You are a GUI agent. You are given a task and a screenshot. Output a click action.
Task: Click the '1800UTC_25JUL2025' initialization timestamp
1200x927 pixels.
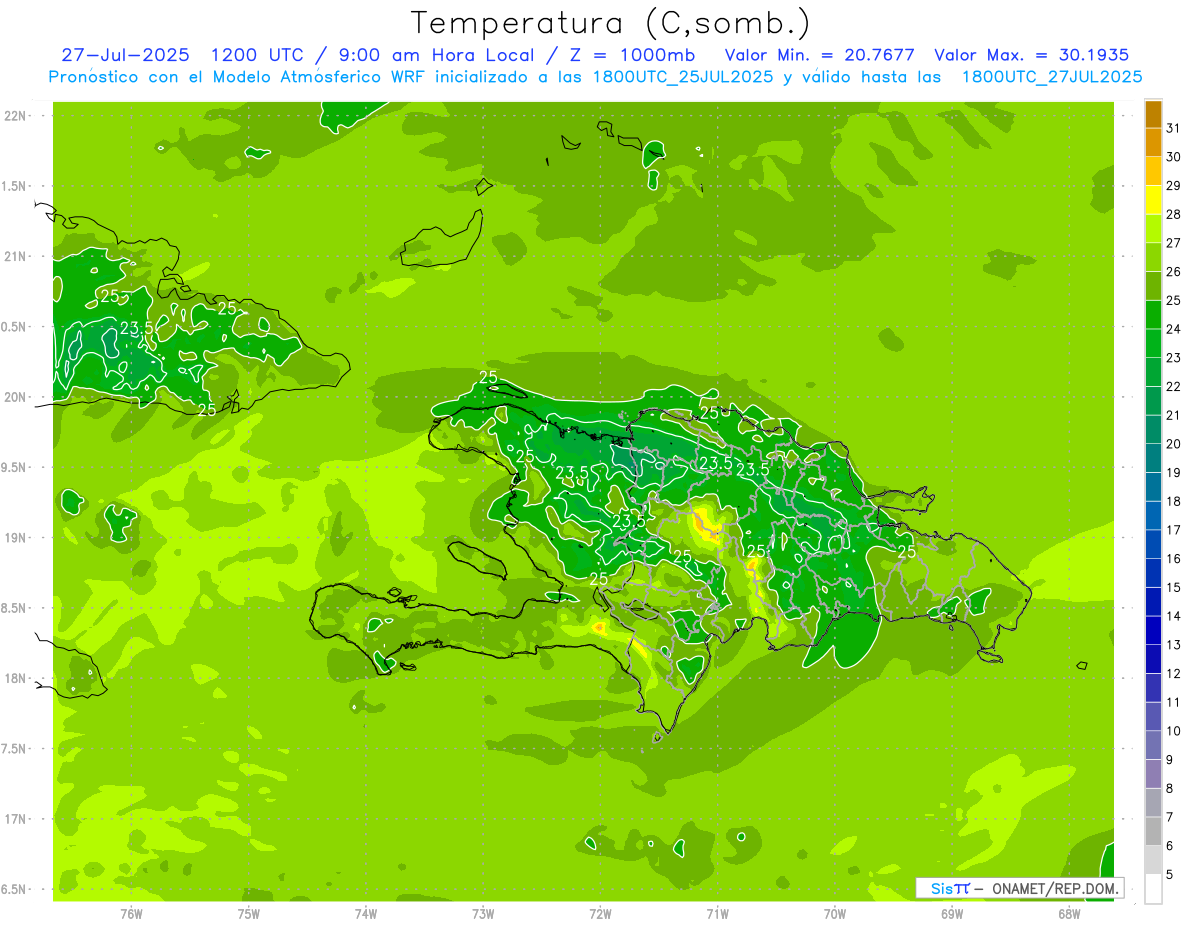coord(682,77)
